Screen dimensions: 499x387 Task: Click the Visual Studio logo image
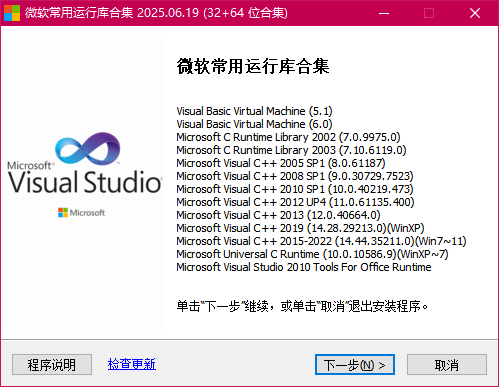click(x=85, y=163)
